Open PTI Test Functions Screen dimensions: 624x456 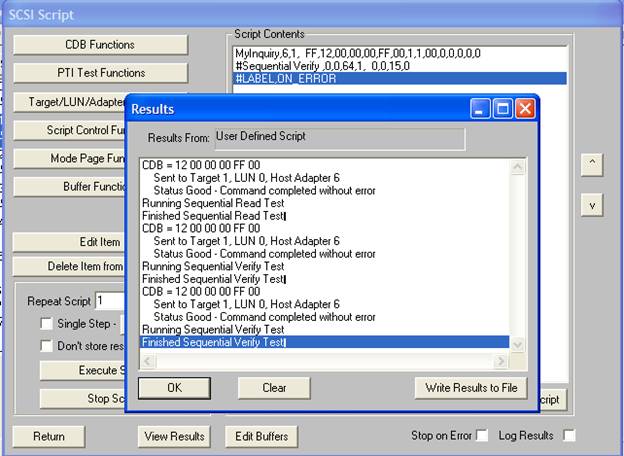(100, 73)
